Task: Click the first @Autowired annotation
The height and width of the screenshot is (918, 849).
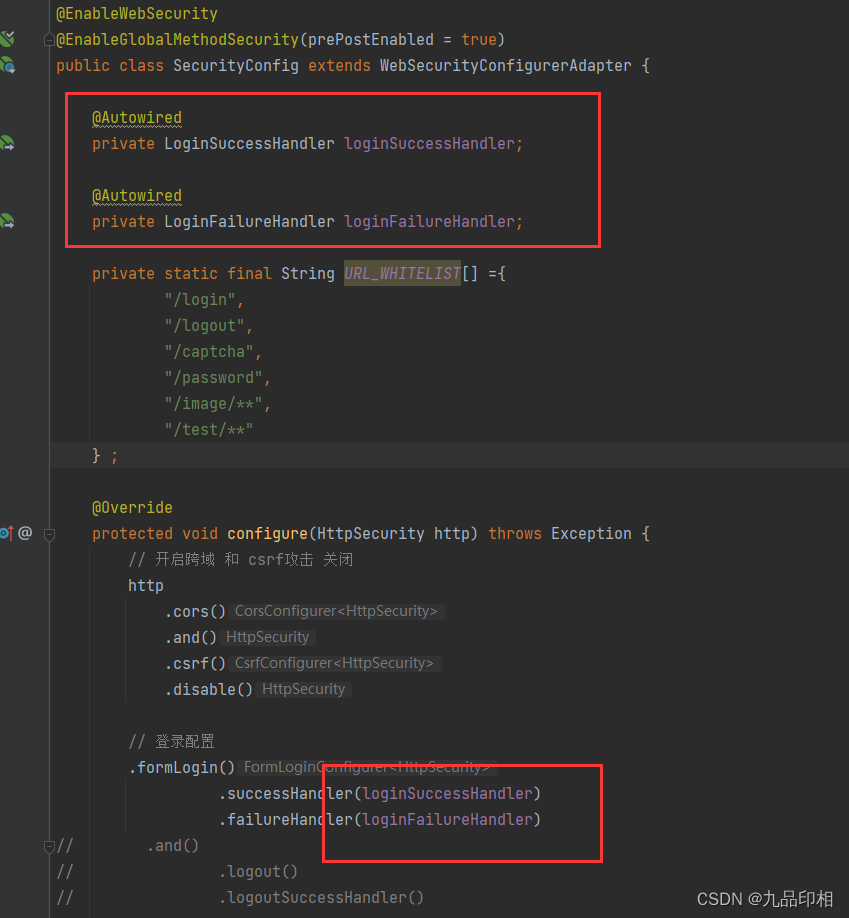Action: (137, 118)
